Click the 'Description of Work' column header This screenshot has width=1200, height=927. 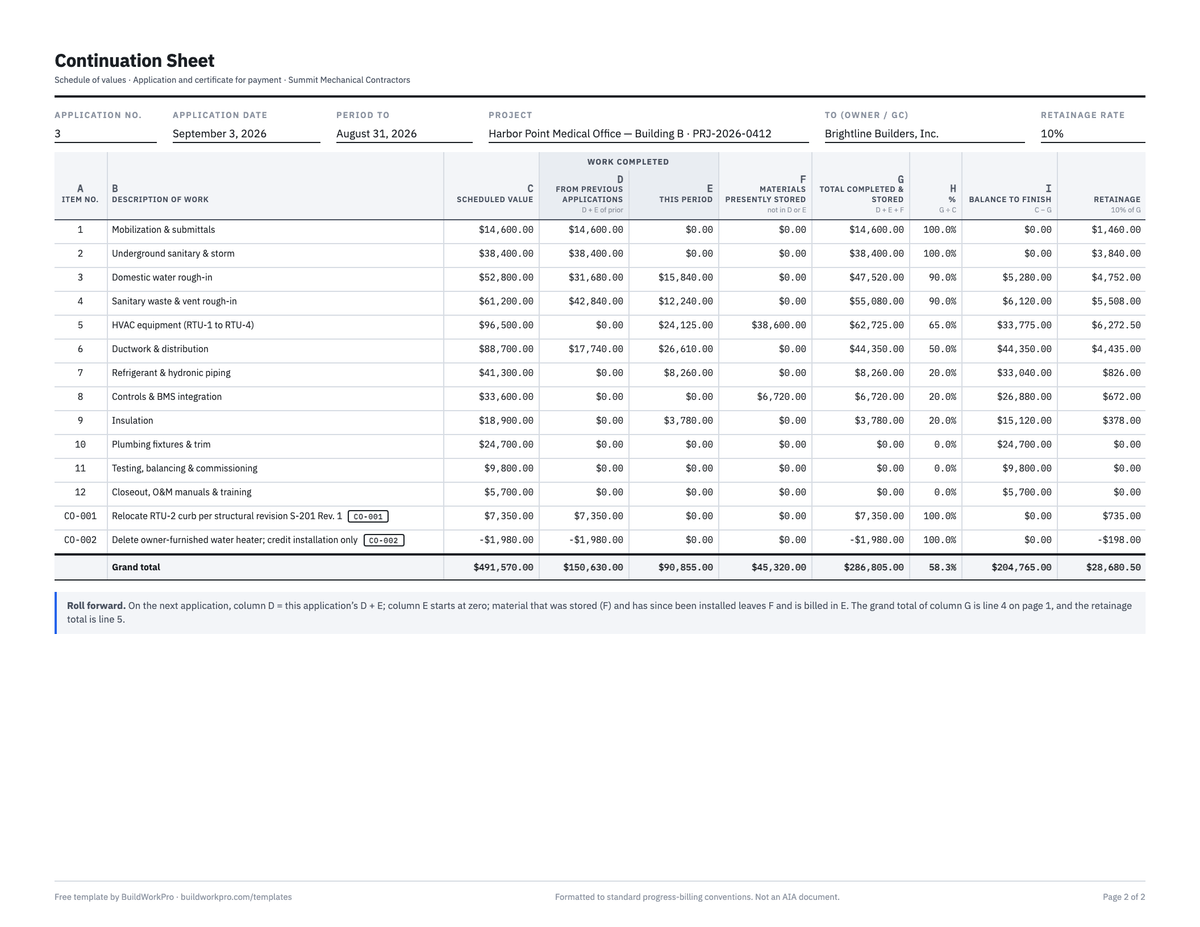click(160, 199)
